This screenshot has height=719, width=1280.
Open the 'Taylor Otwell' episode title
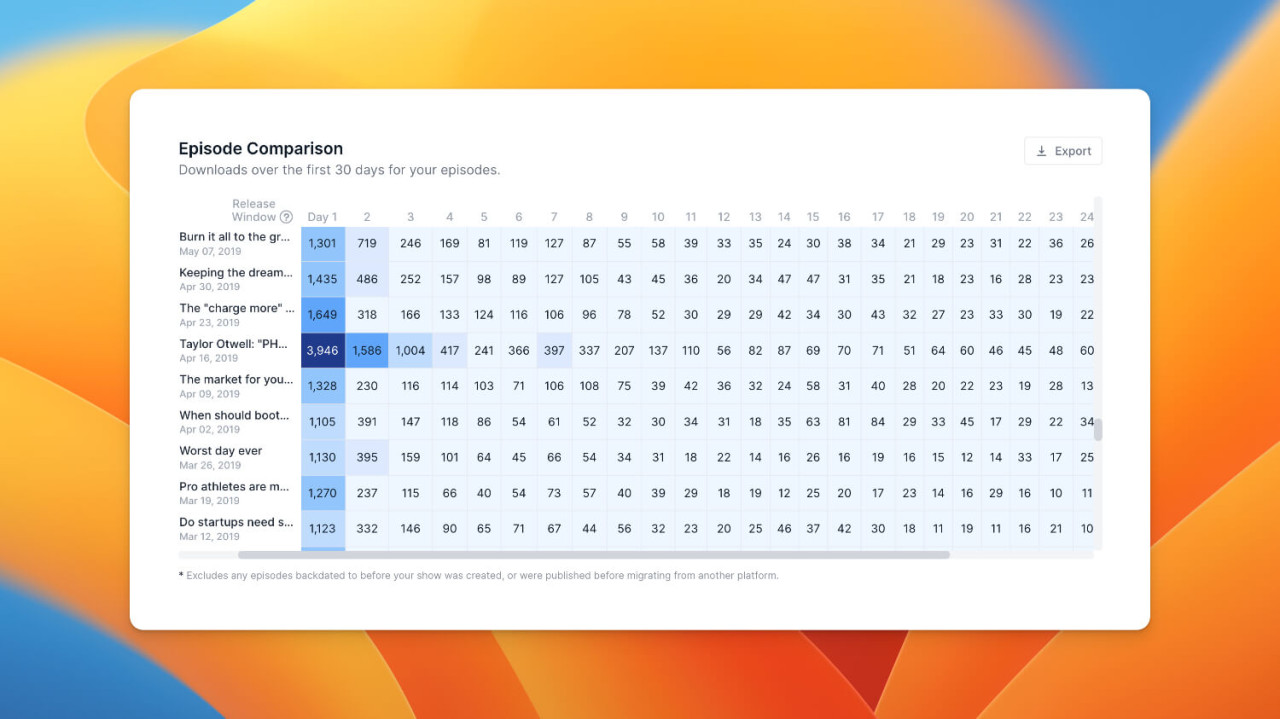tap(235, 344)
